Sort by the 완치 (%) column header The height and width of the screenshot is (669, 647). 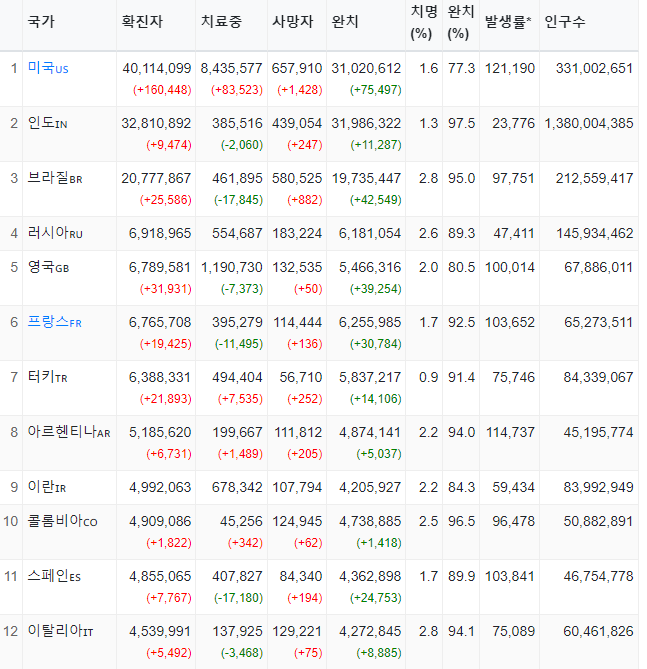461,22
